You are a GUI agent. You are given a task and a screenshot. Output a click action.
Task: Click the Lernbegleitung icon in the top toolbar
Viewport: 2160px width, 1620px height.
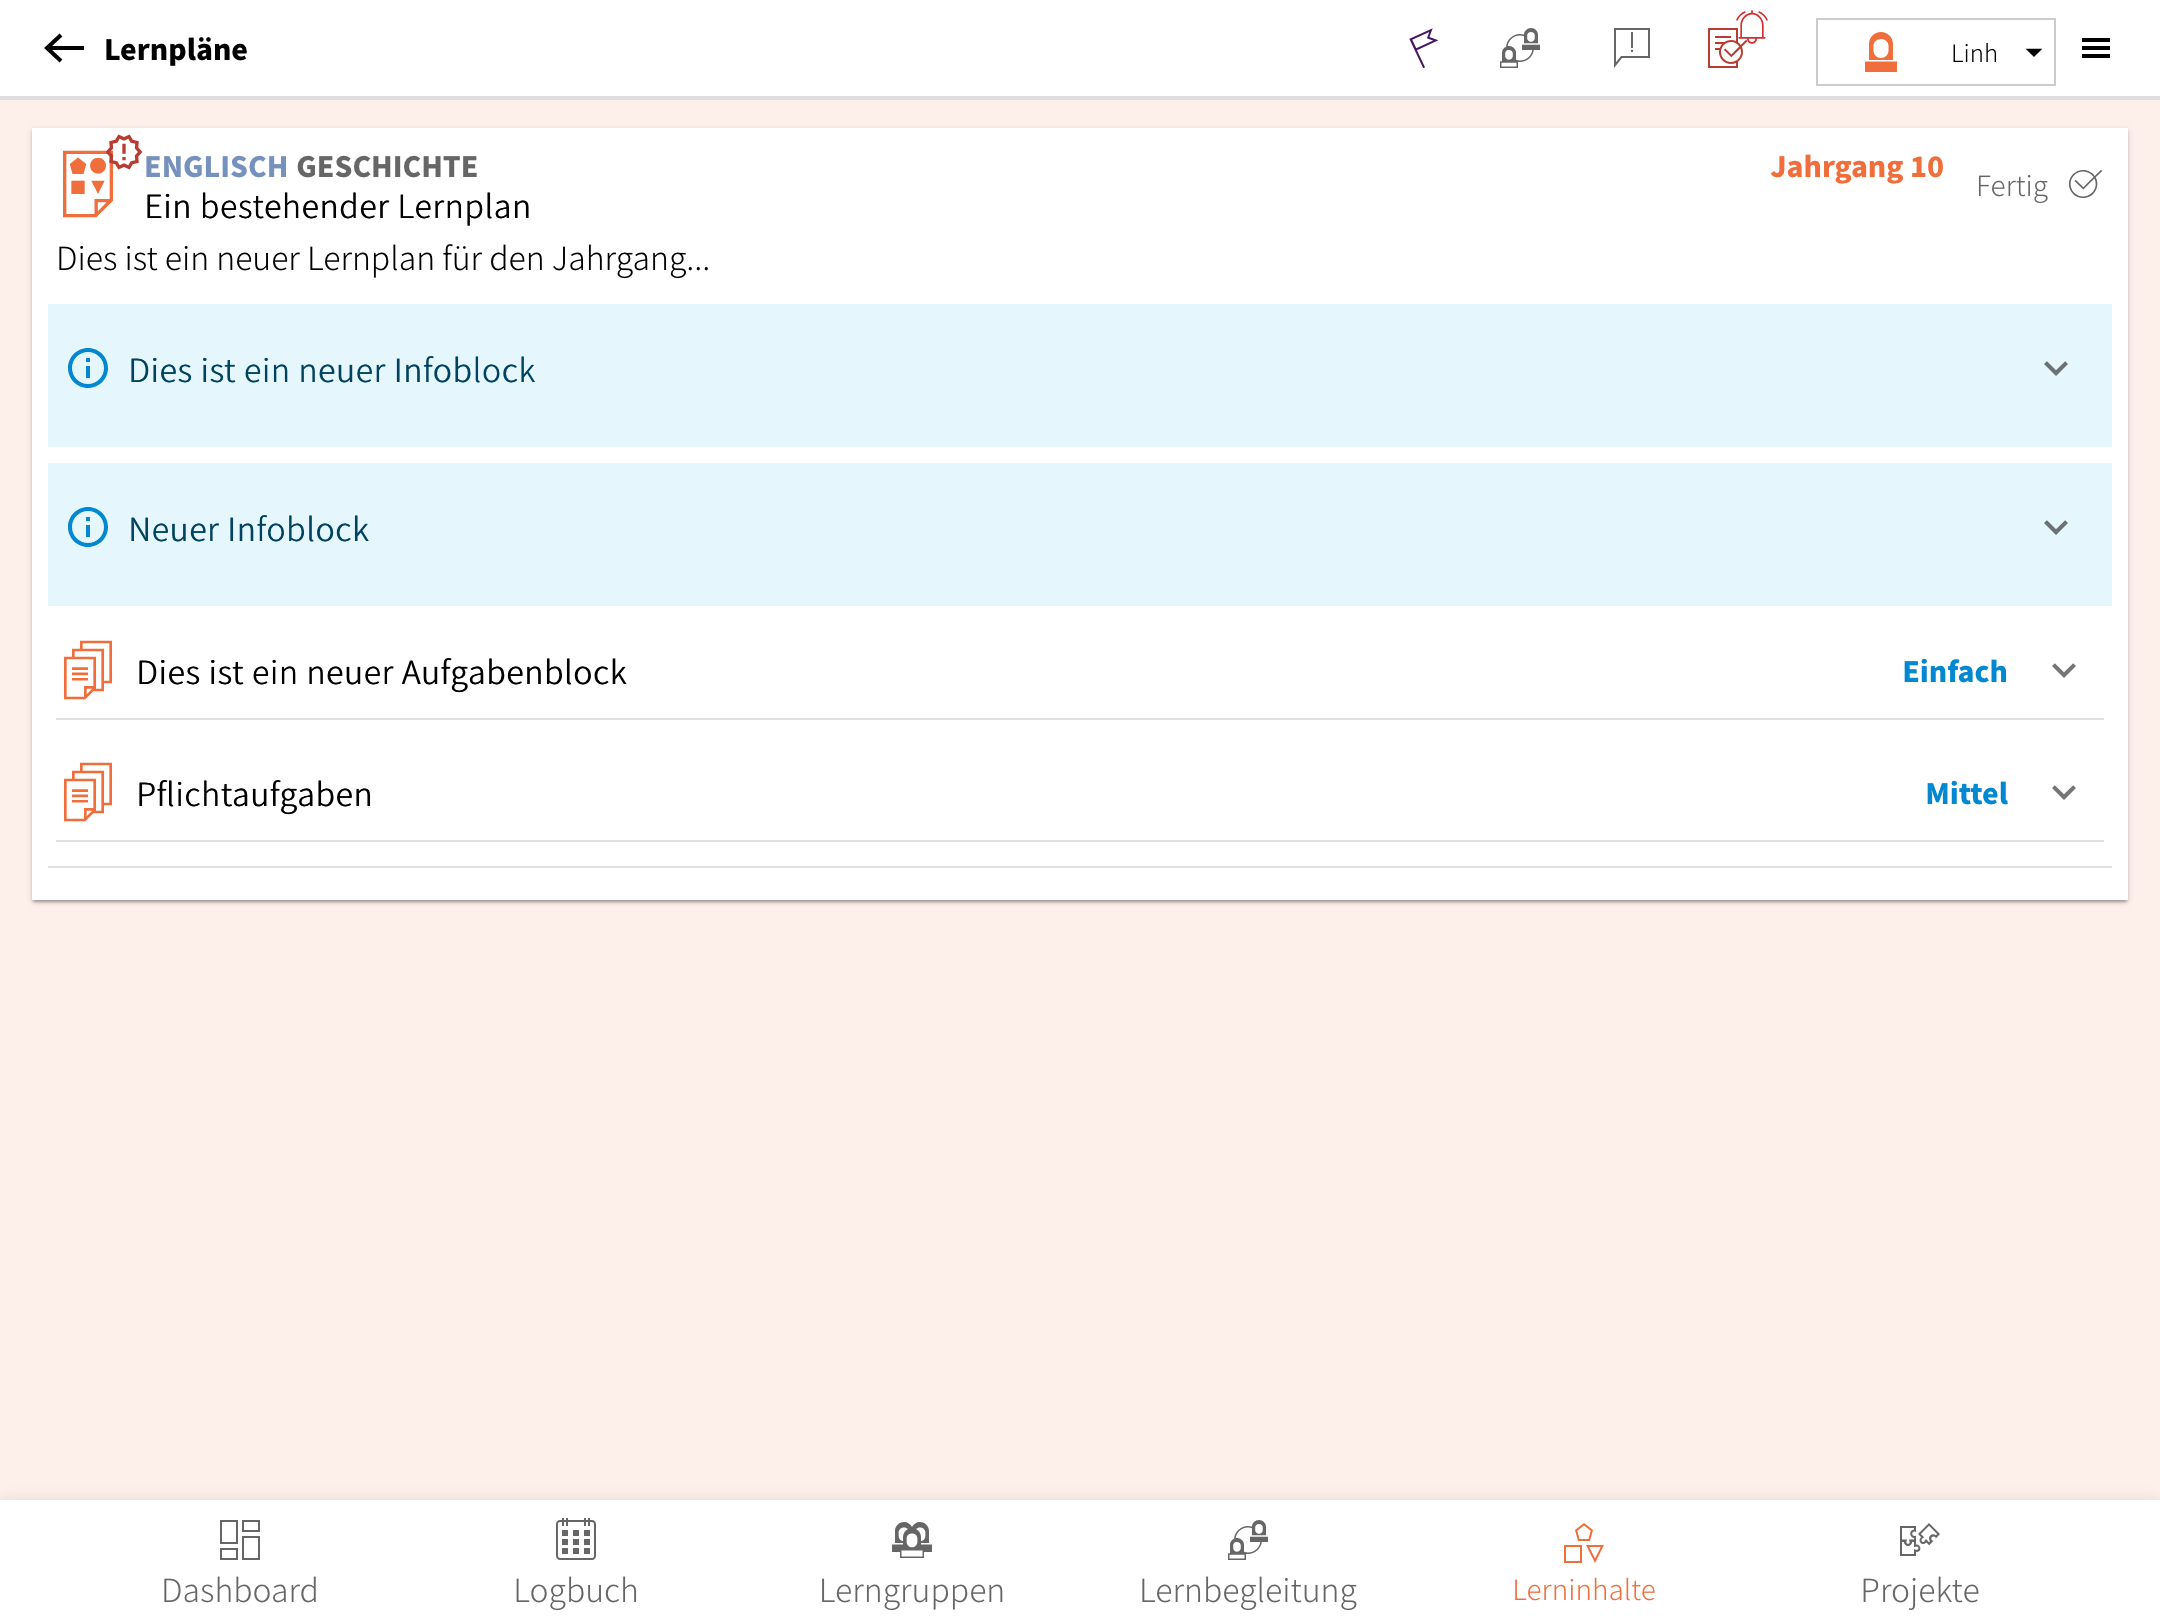click(1519, 48)
